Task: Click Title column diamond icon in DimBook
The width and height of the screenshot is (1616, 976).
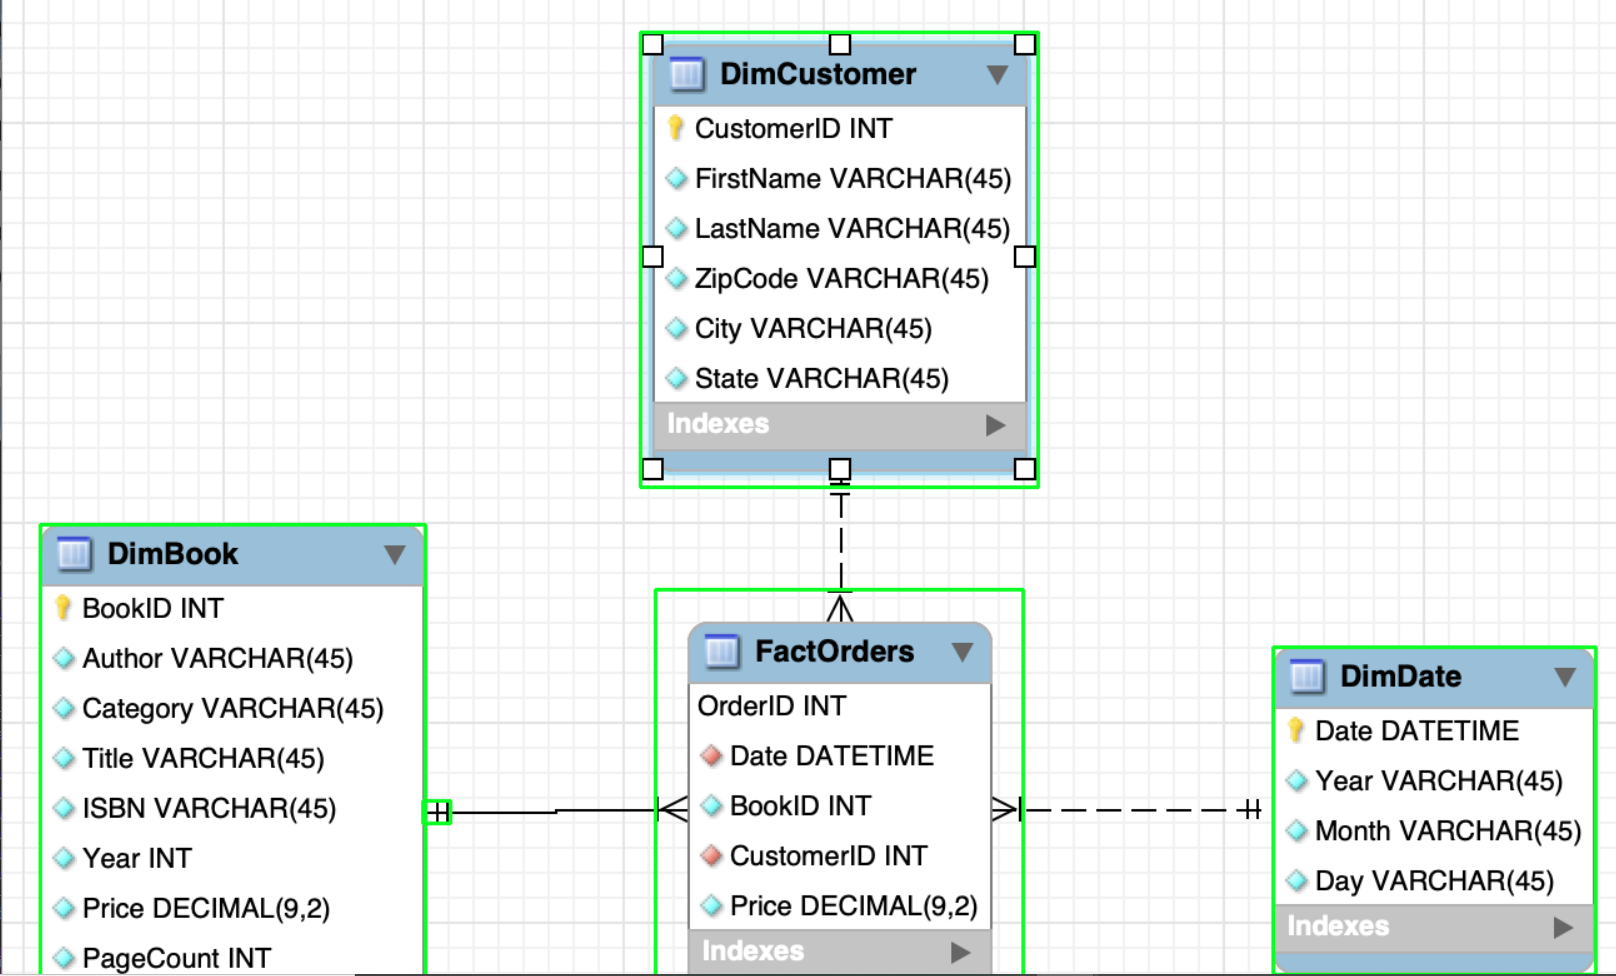Action: (x=64, y=758)
